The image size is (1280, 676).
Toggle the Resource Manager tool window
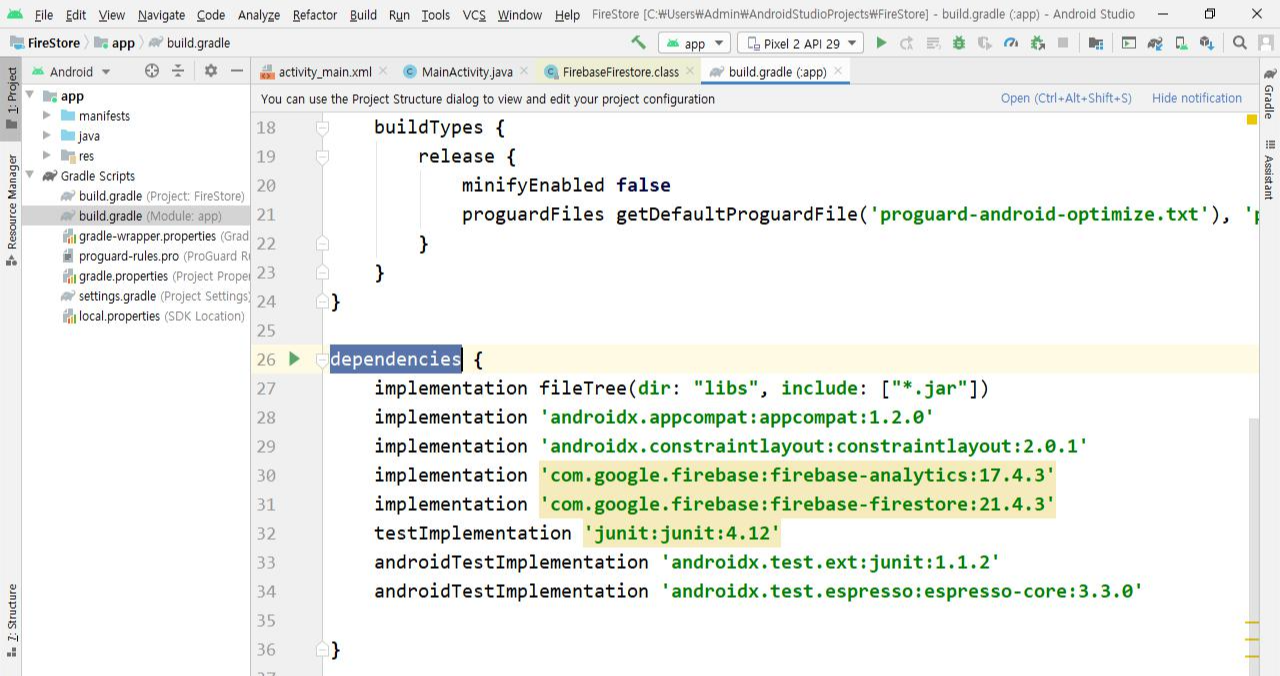coord(11,210)
